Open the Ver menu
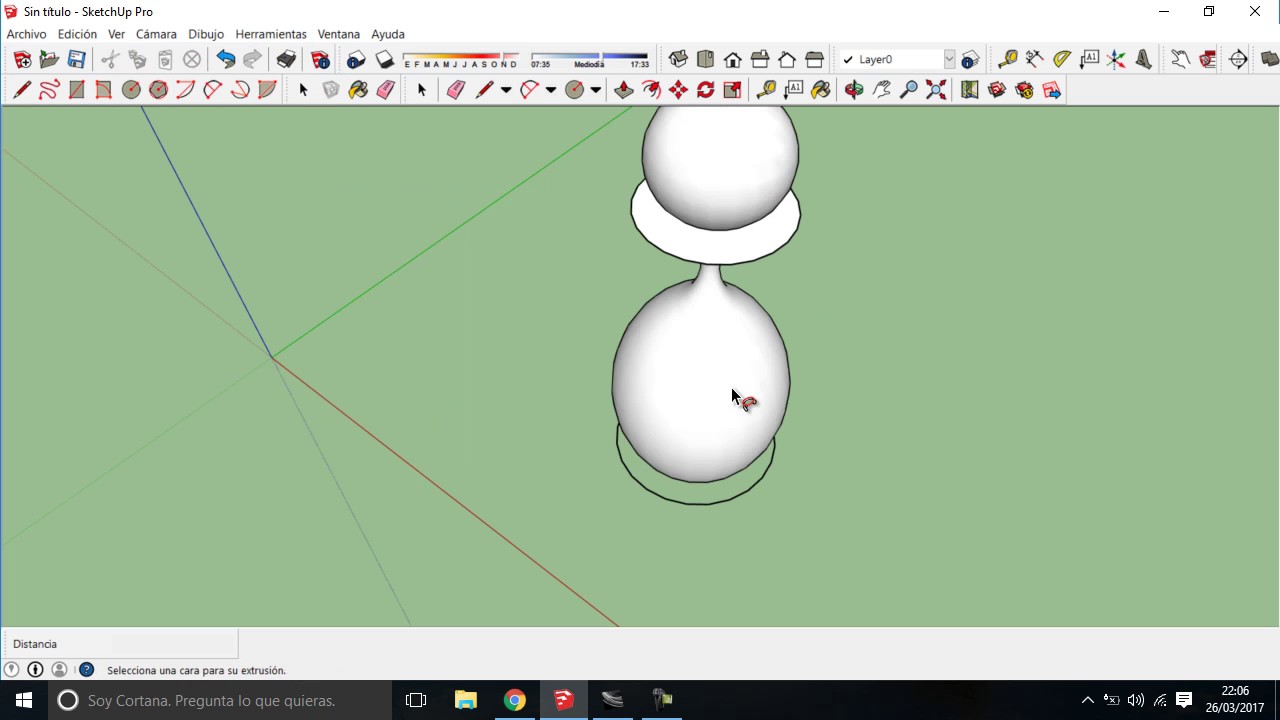The image size is (1280, 720). click(116, 34)
